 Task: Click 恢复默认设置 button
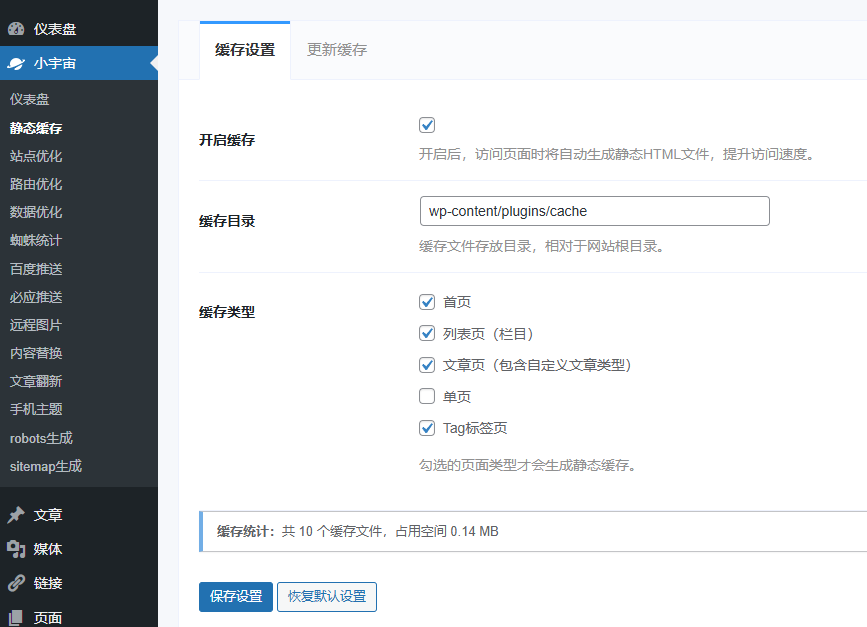[327, 596]
